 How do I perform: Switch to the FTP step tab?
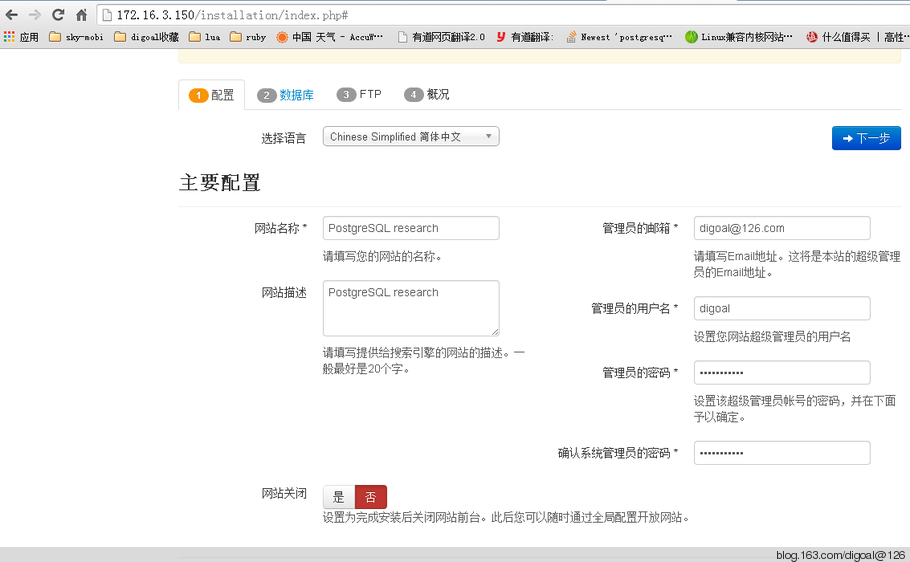coord(359,94)
